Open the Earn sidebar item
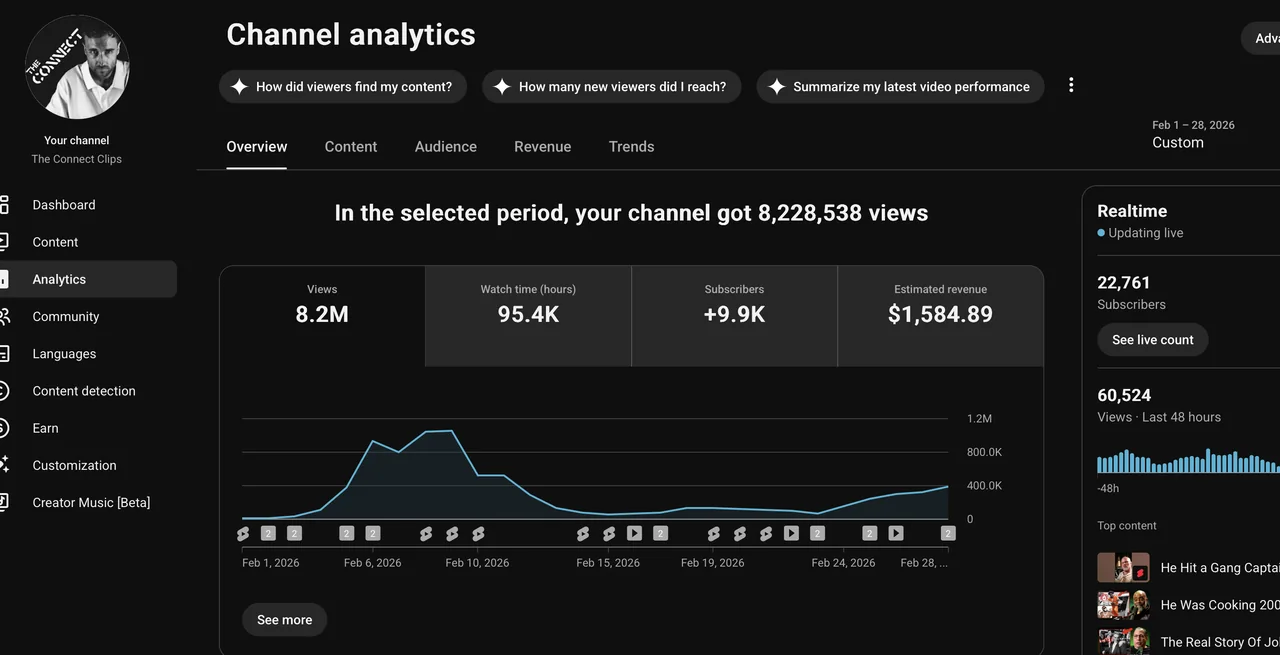 [88, 428]
